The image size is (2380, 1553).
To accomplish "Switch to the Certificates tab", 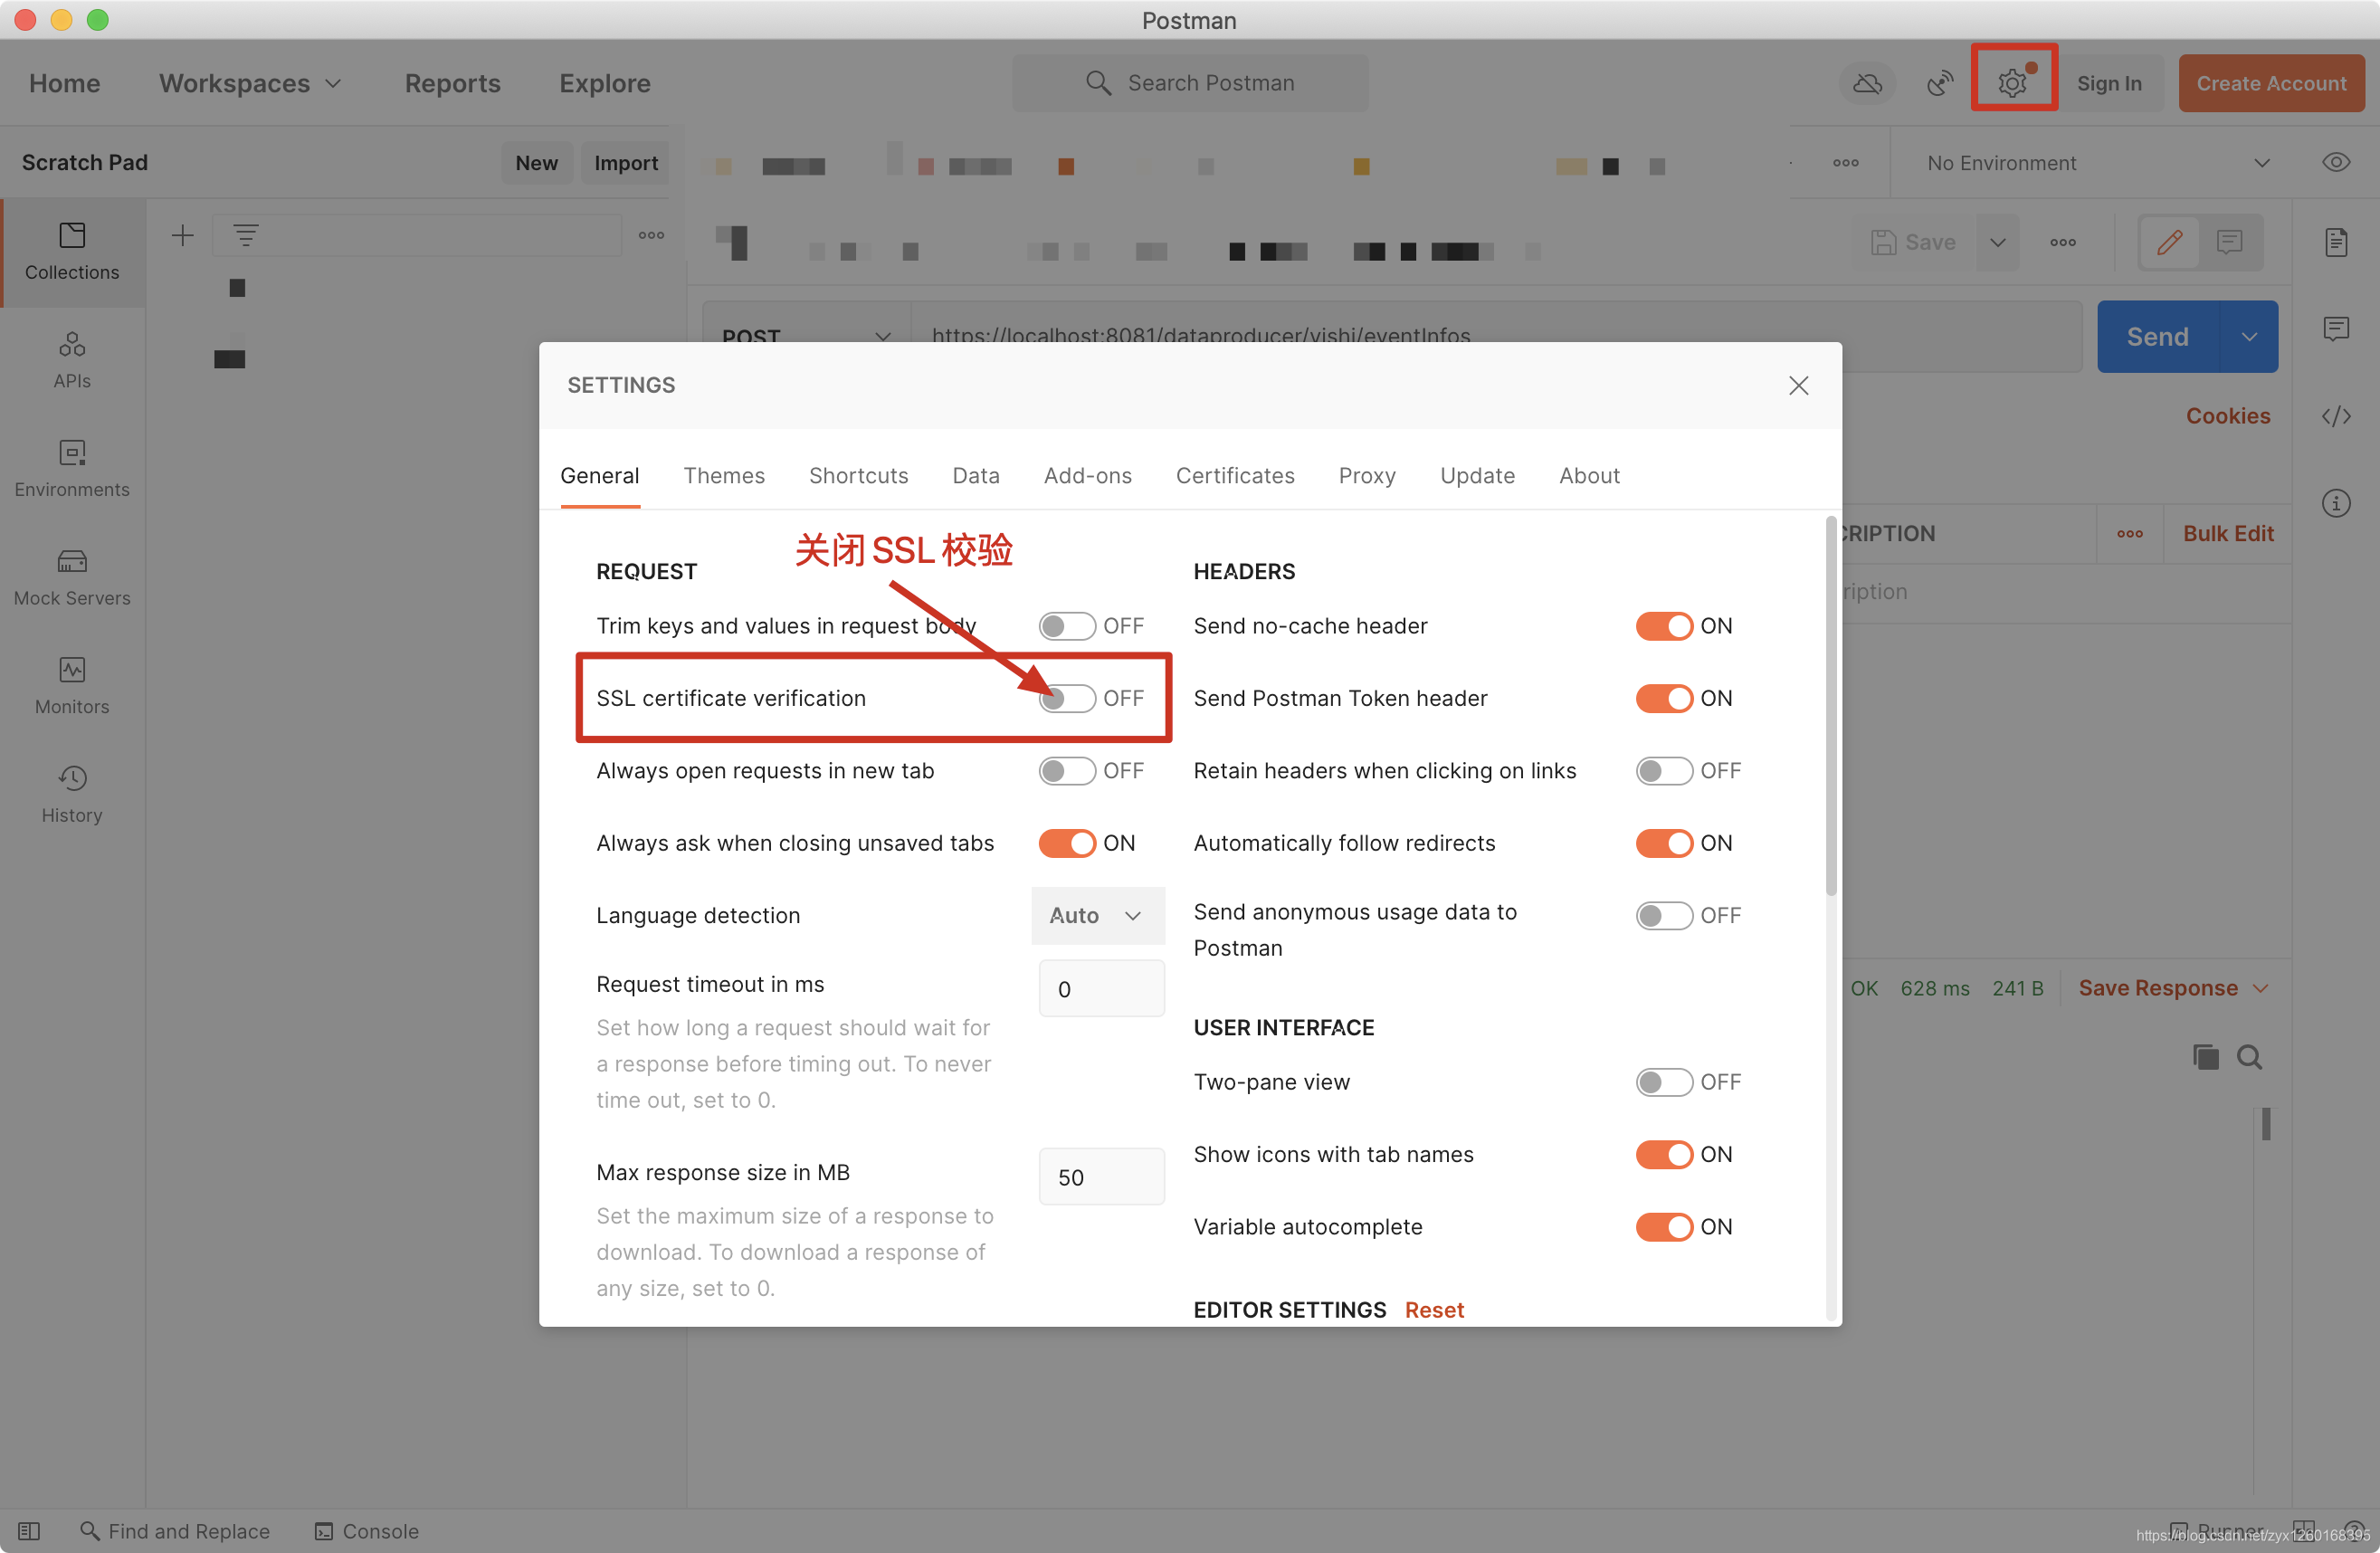I will 1234,475.
